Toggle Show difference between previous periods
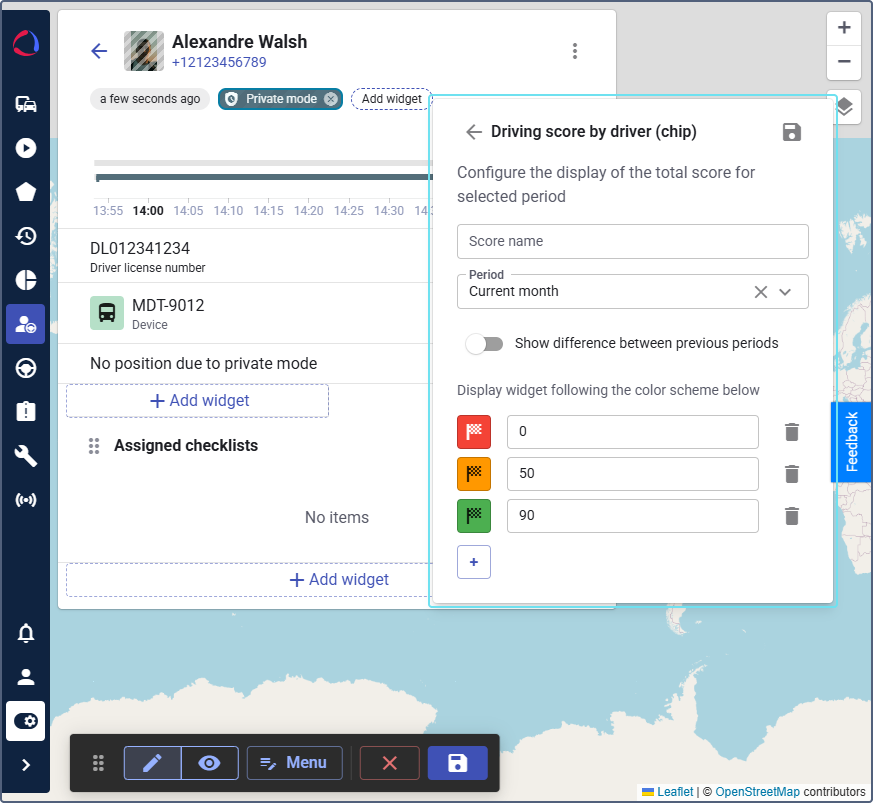The width and height of the screenshot is (873, 803). (x=484, y=344)
